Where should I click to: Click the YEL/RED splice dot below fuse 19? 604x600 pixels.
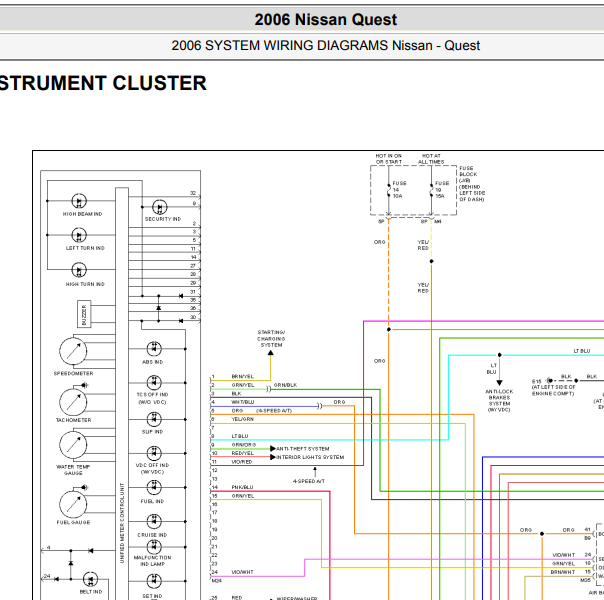click(431, 261)
